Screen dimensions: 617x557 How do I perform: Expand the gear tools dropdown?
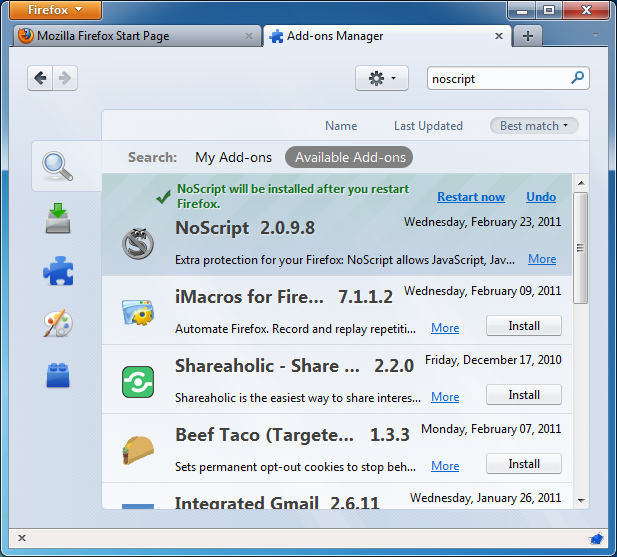[x=382, y=78]
